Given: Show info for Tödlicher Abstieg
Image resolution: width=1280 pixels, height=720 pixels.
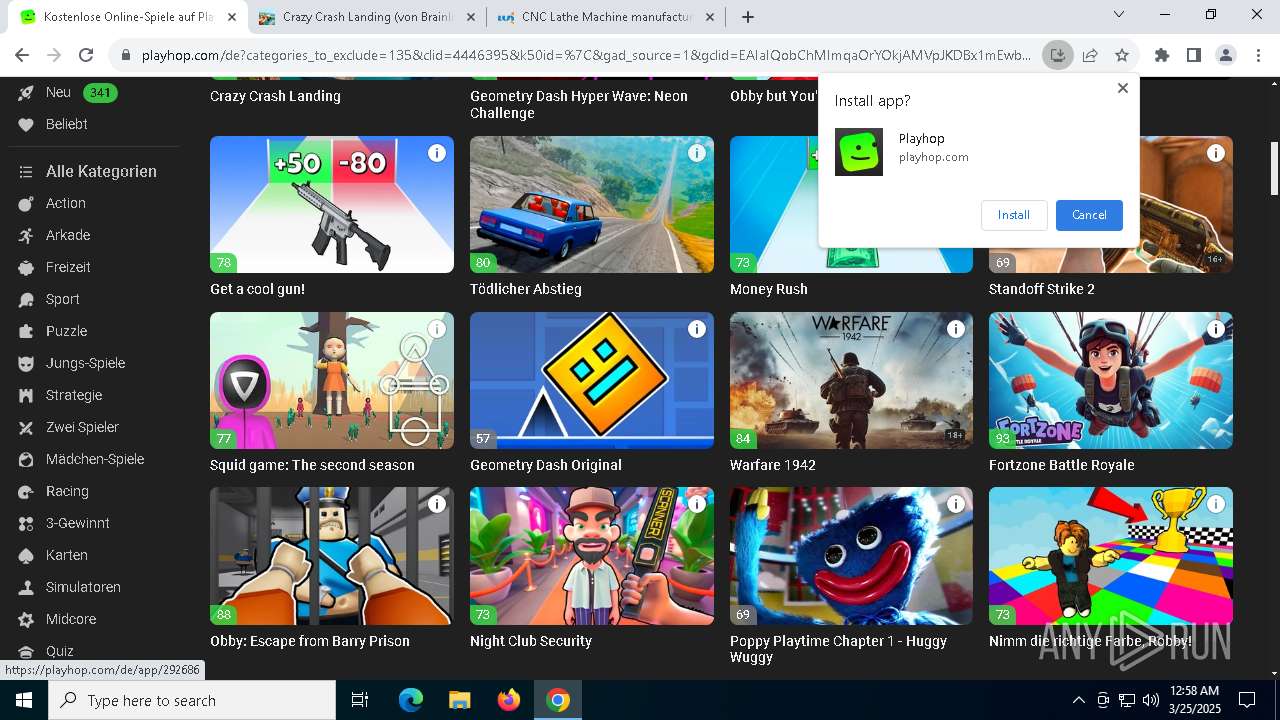Looking at the screenshot, I should (x=697, y=153).
